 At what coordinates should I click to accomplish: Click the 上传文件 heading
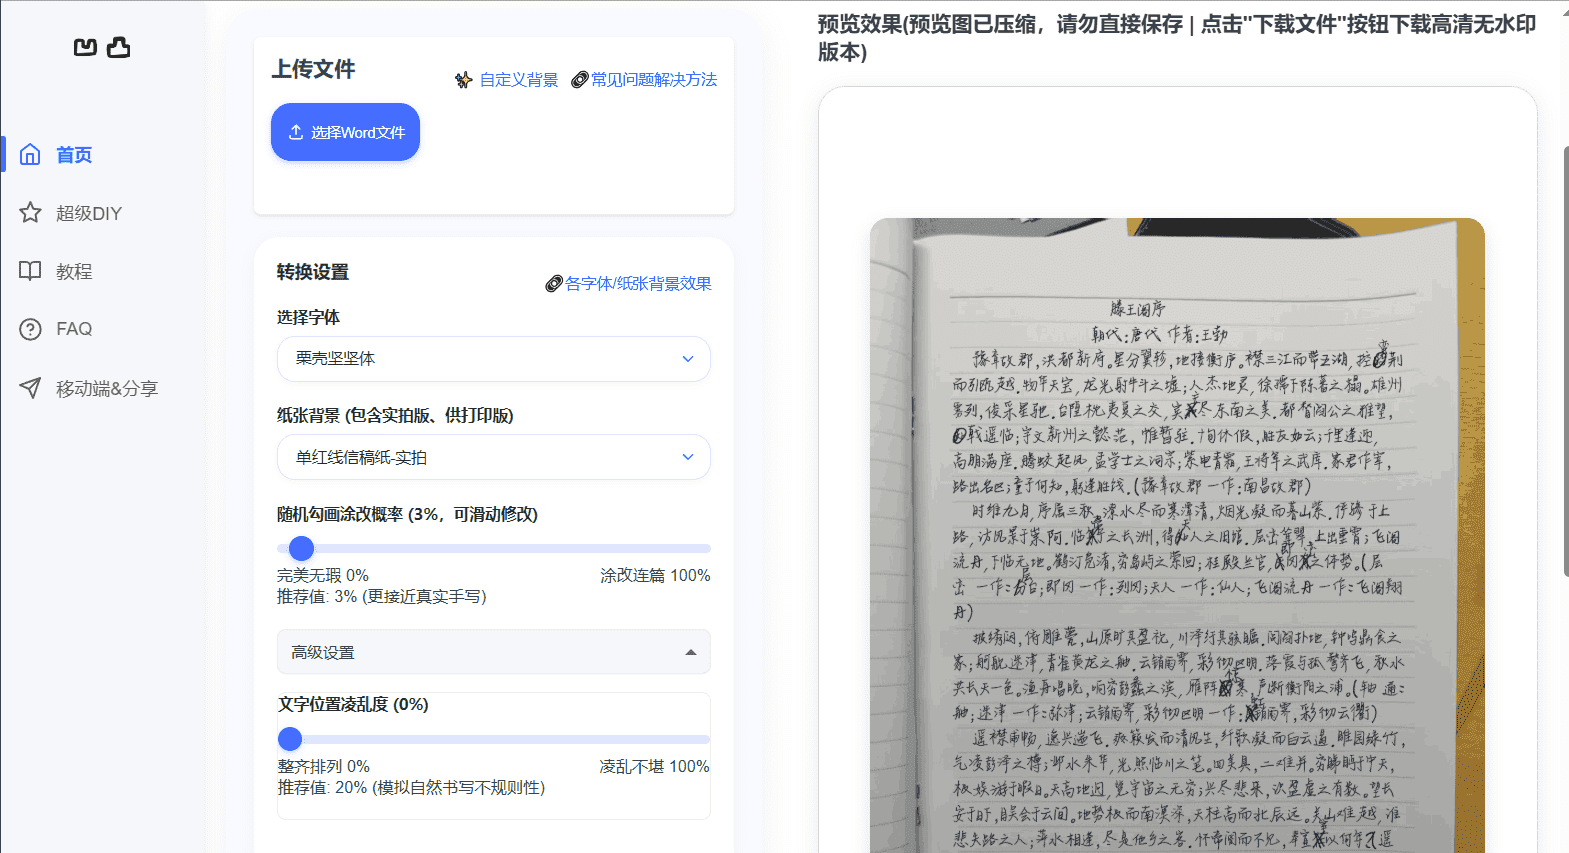pos(314,69)
